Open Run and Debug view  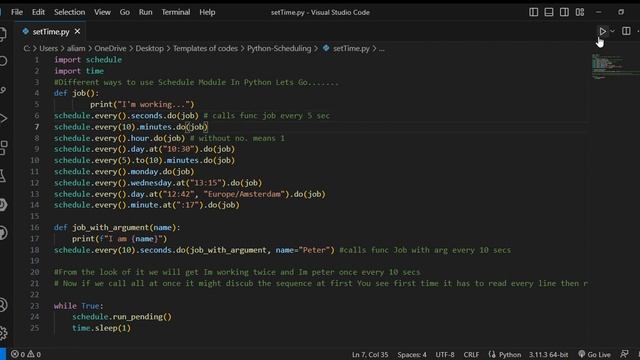tap(3, 119)
